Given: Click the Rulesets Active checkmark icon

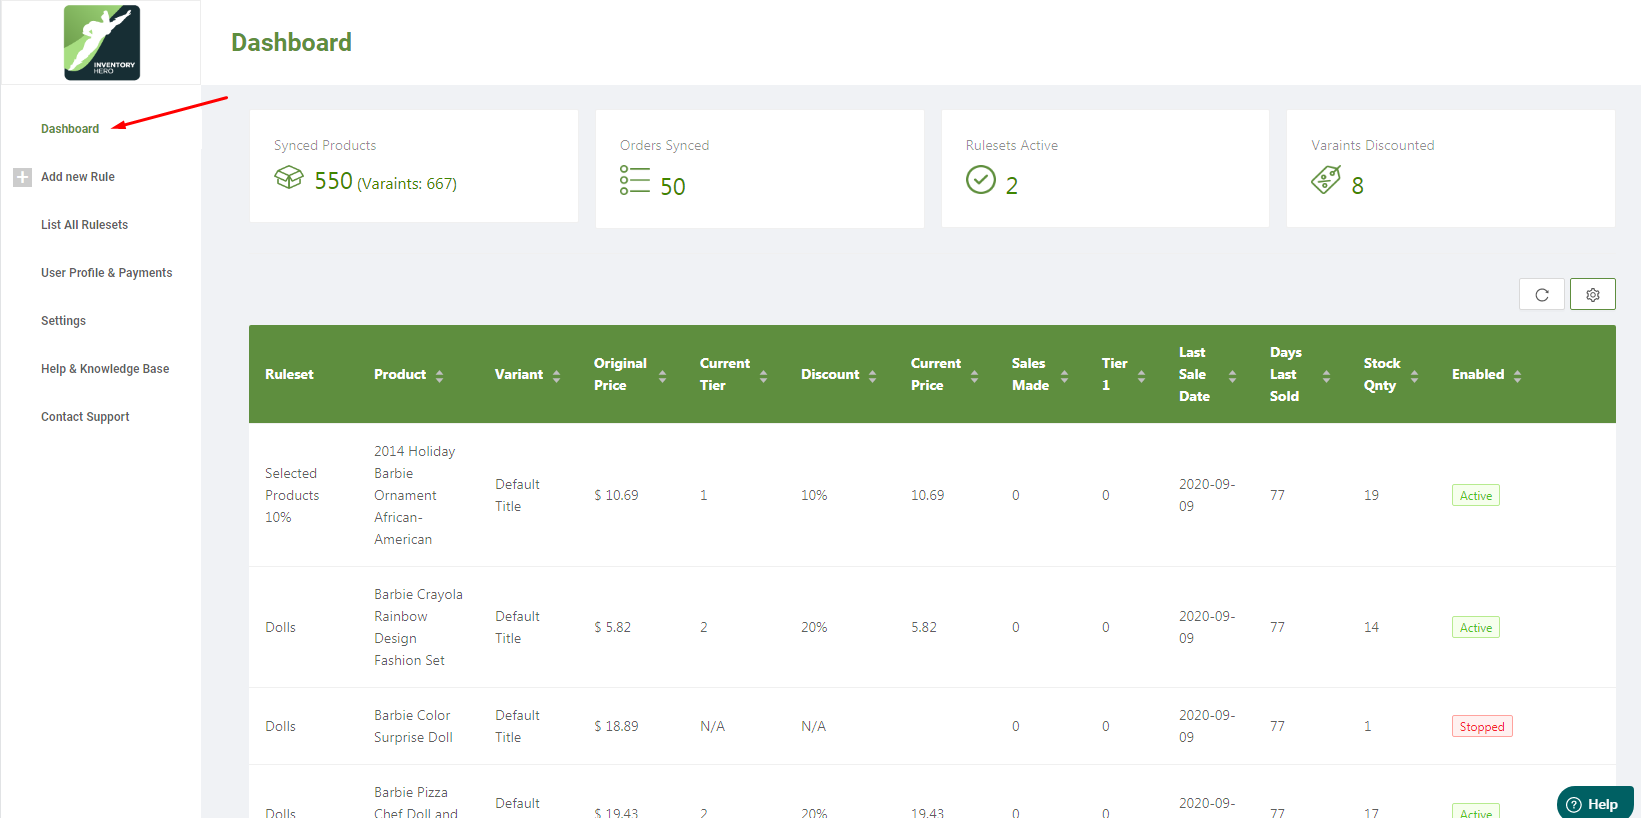Looking at the screenshot, I should pos(981,180).
